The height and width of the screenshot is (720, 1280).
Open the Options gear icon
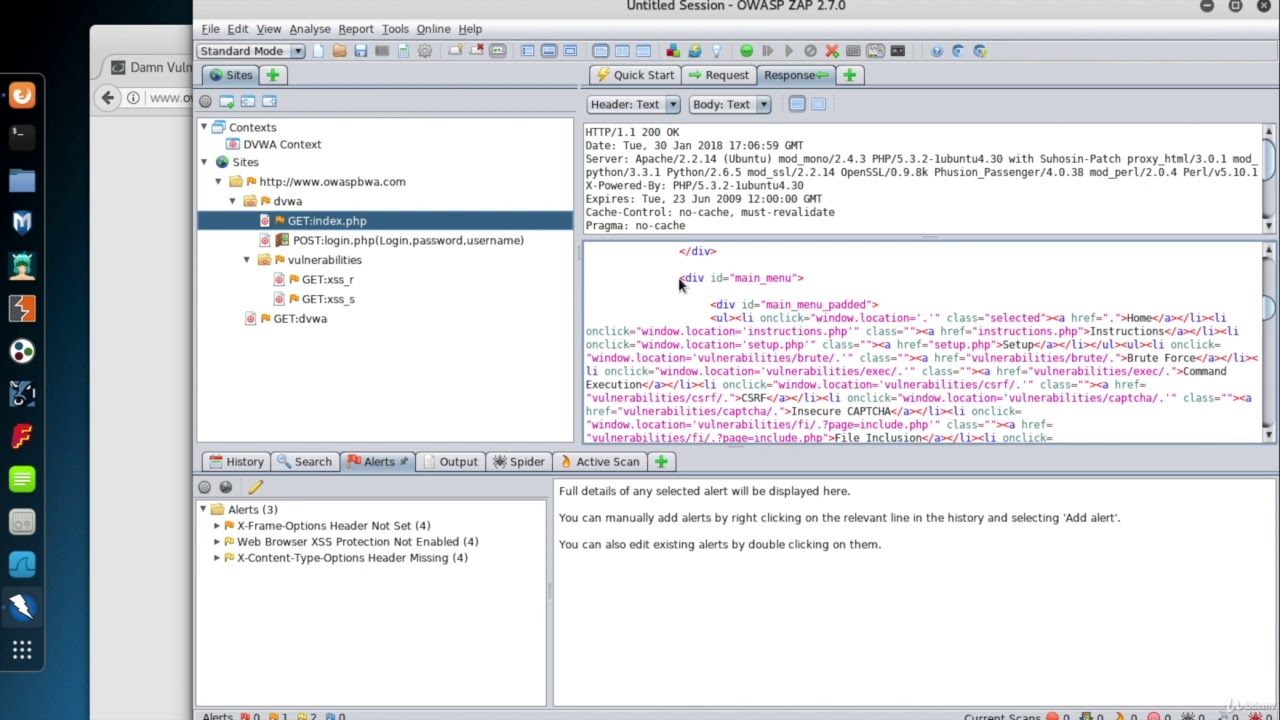point(425,51)
